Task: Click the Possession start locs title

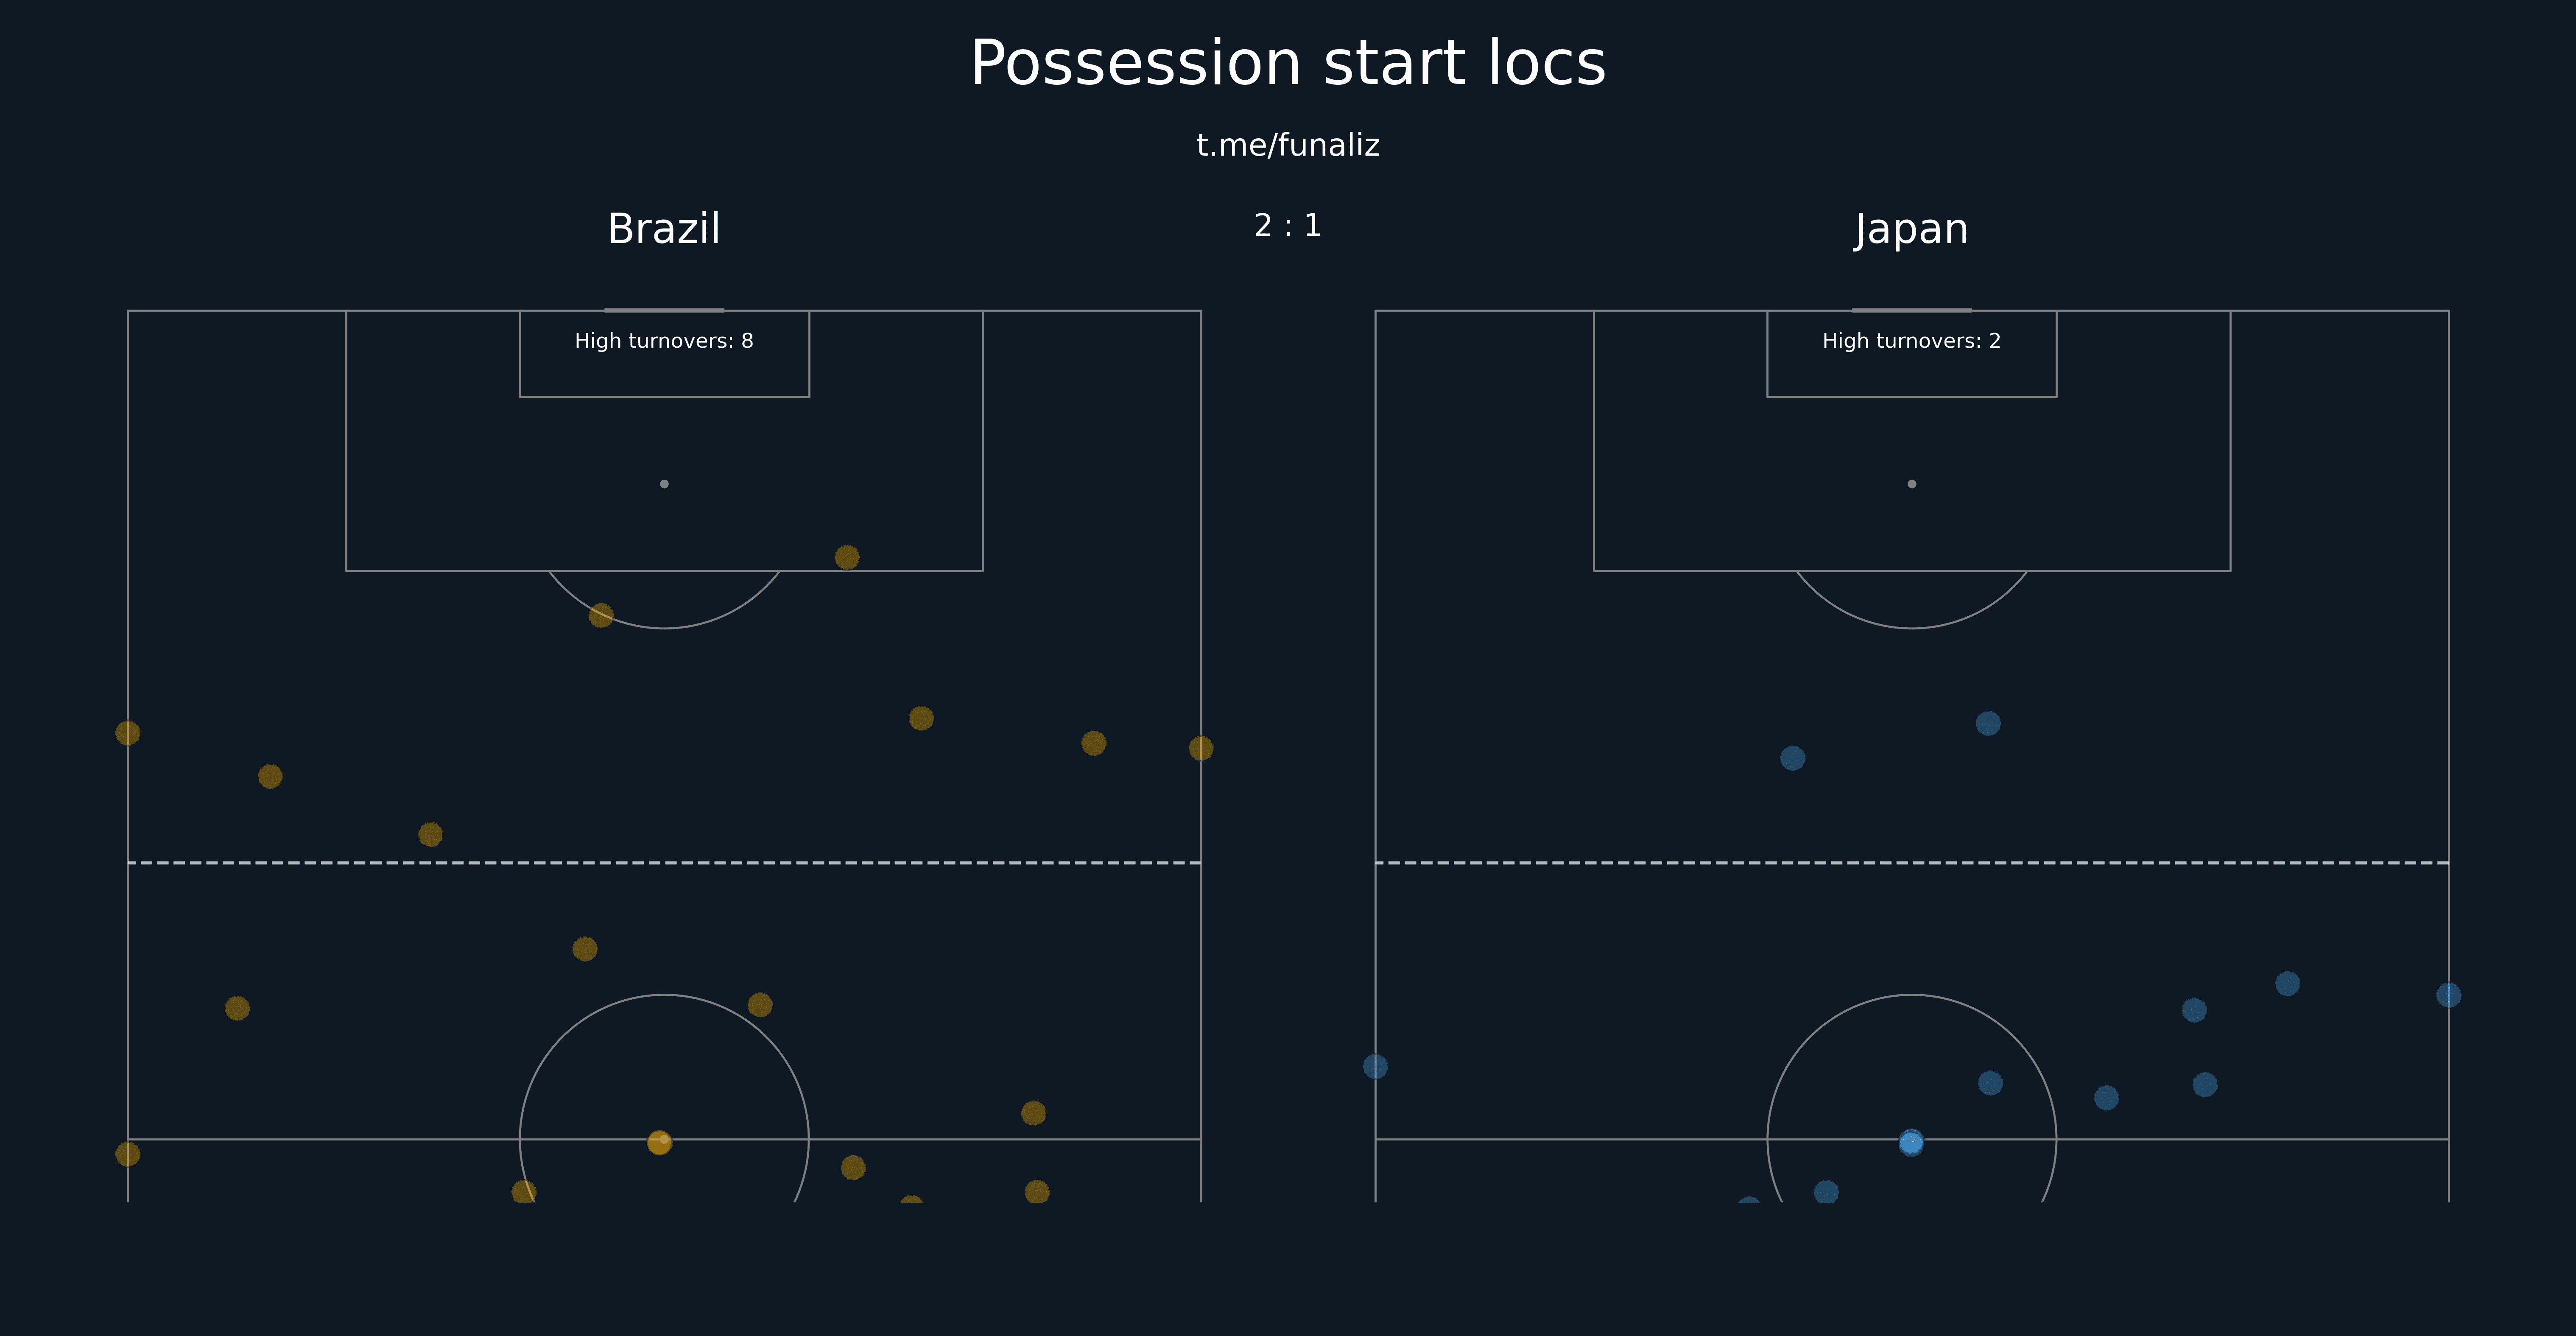Action: pyautogui.click(x=1288, y=64)
